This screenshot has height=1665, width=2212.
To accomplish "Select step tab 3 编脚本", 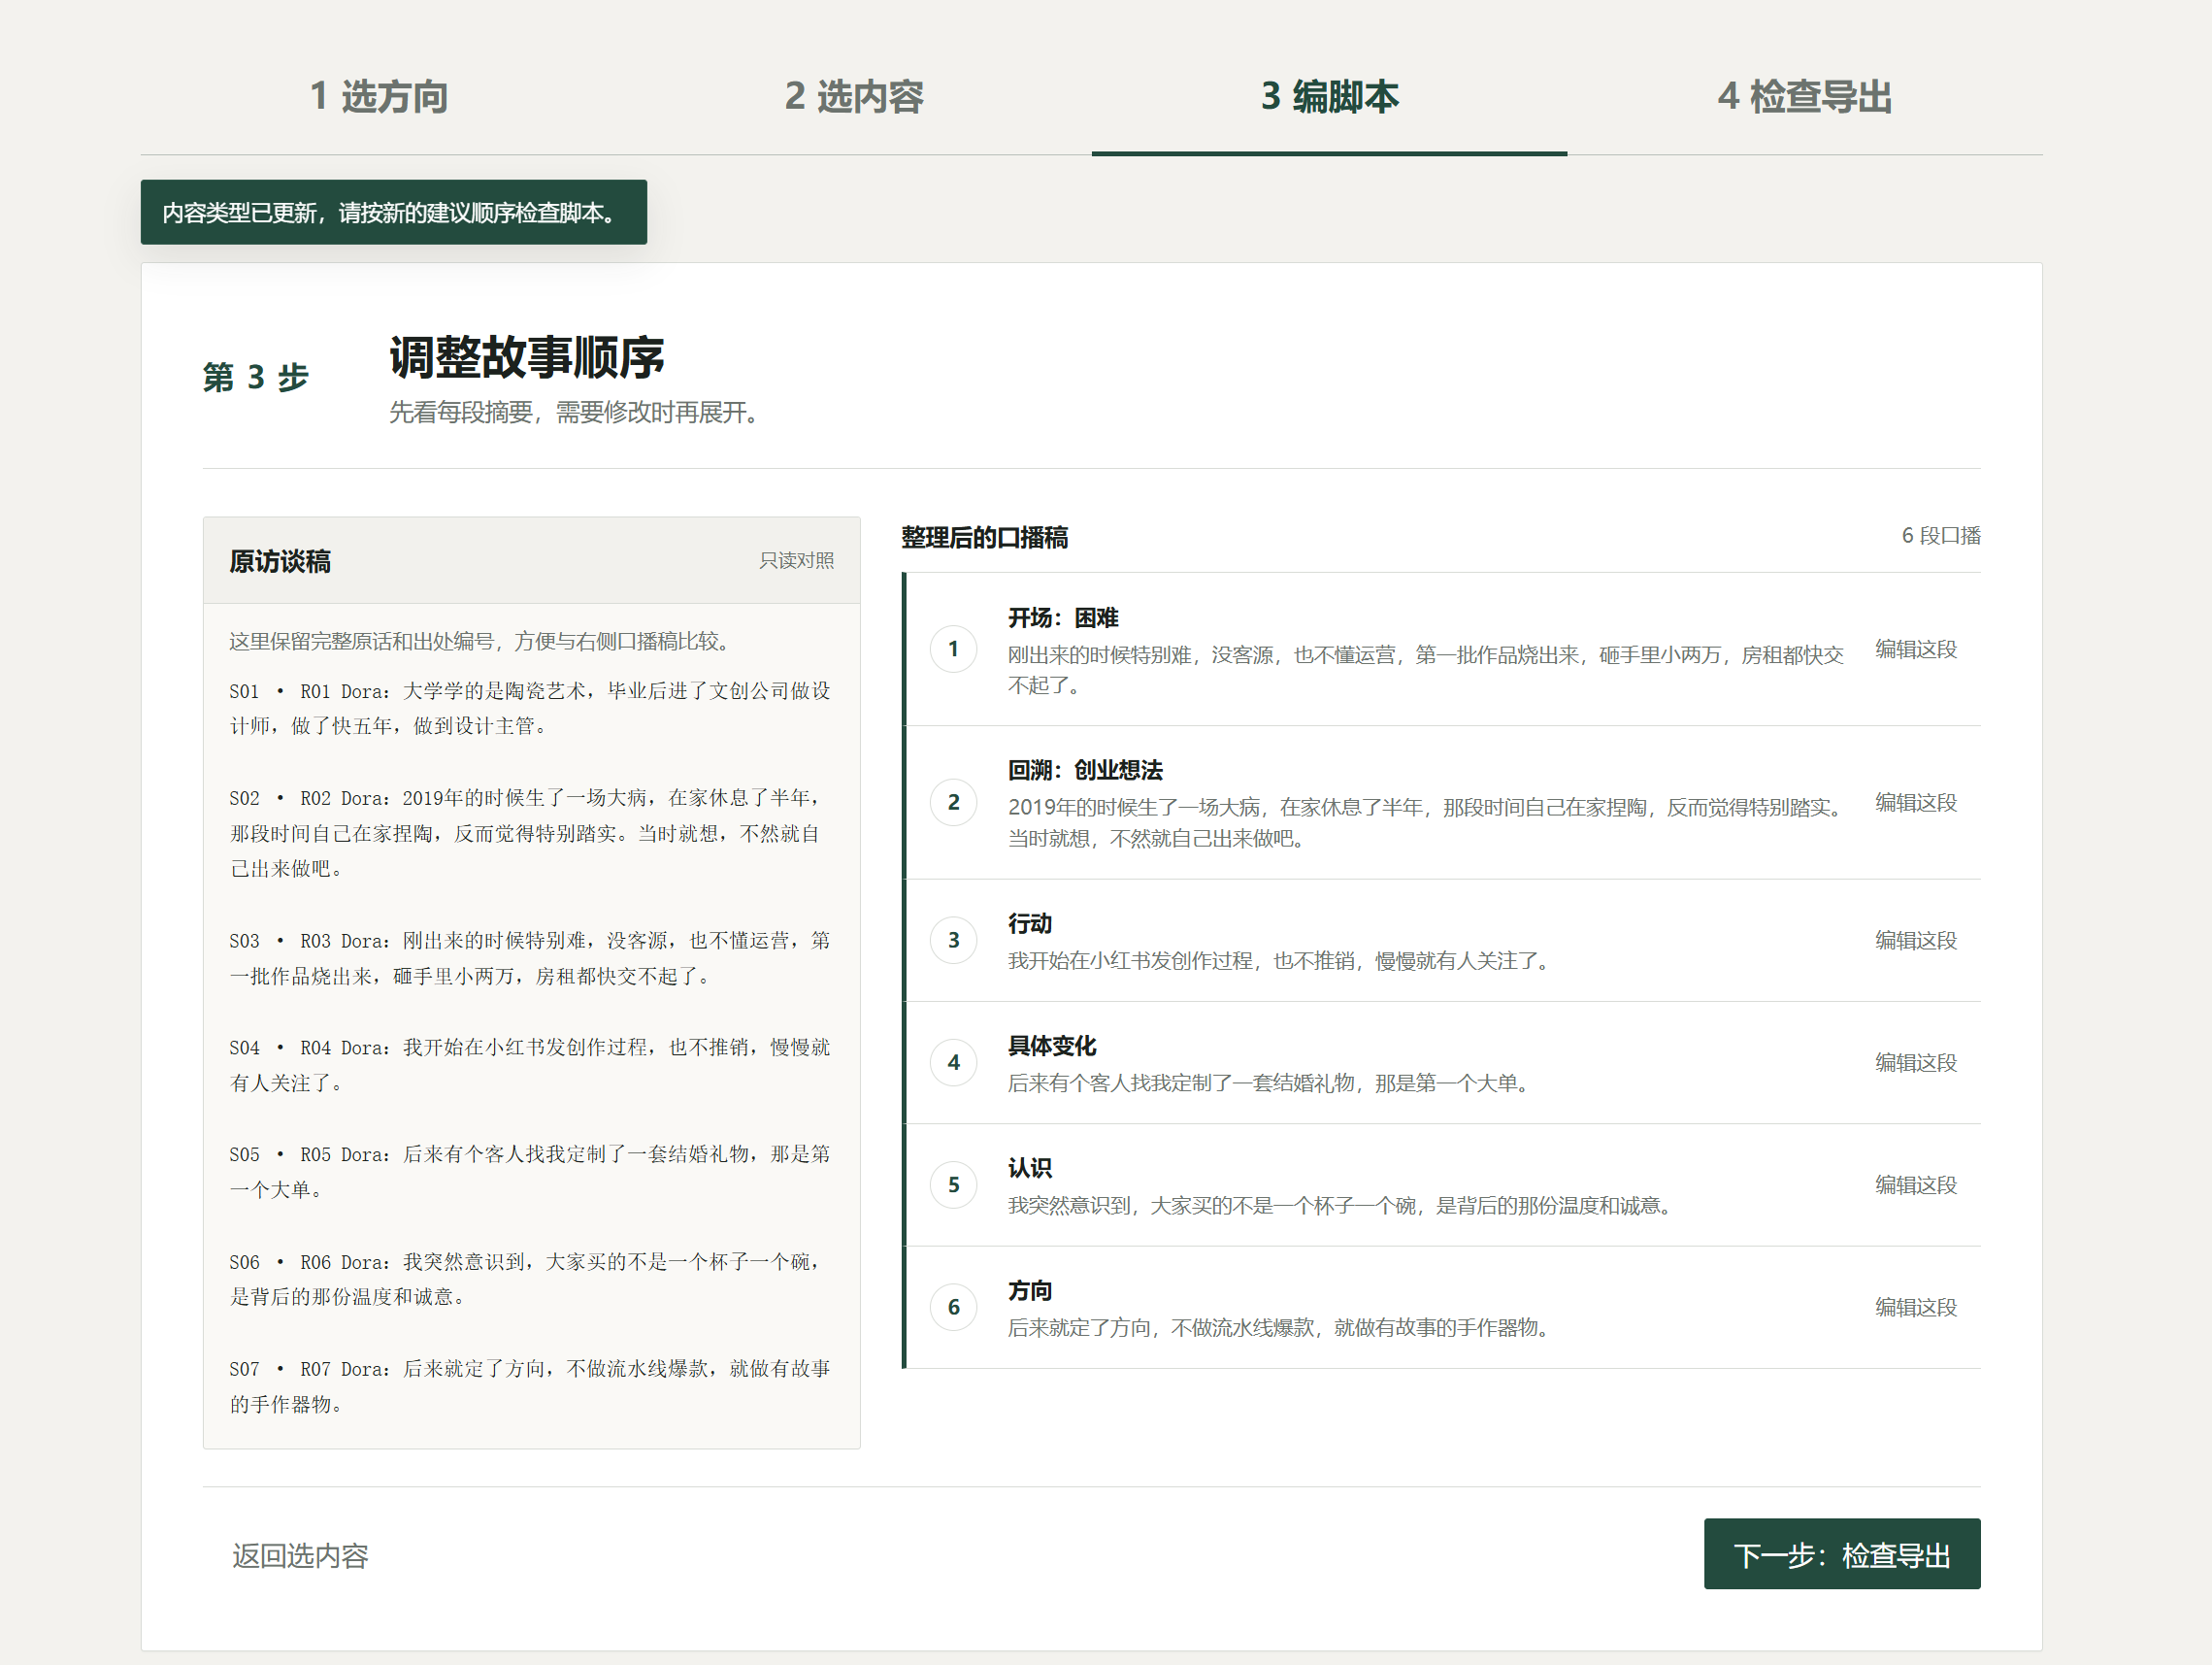I will click(x=1329, y=97).
